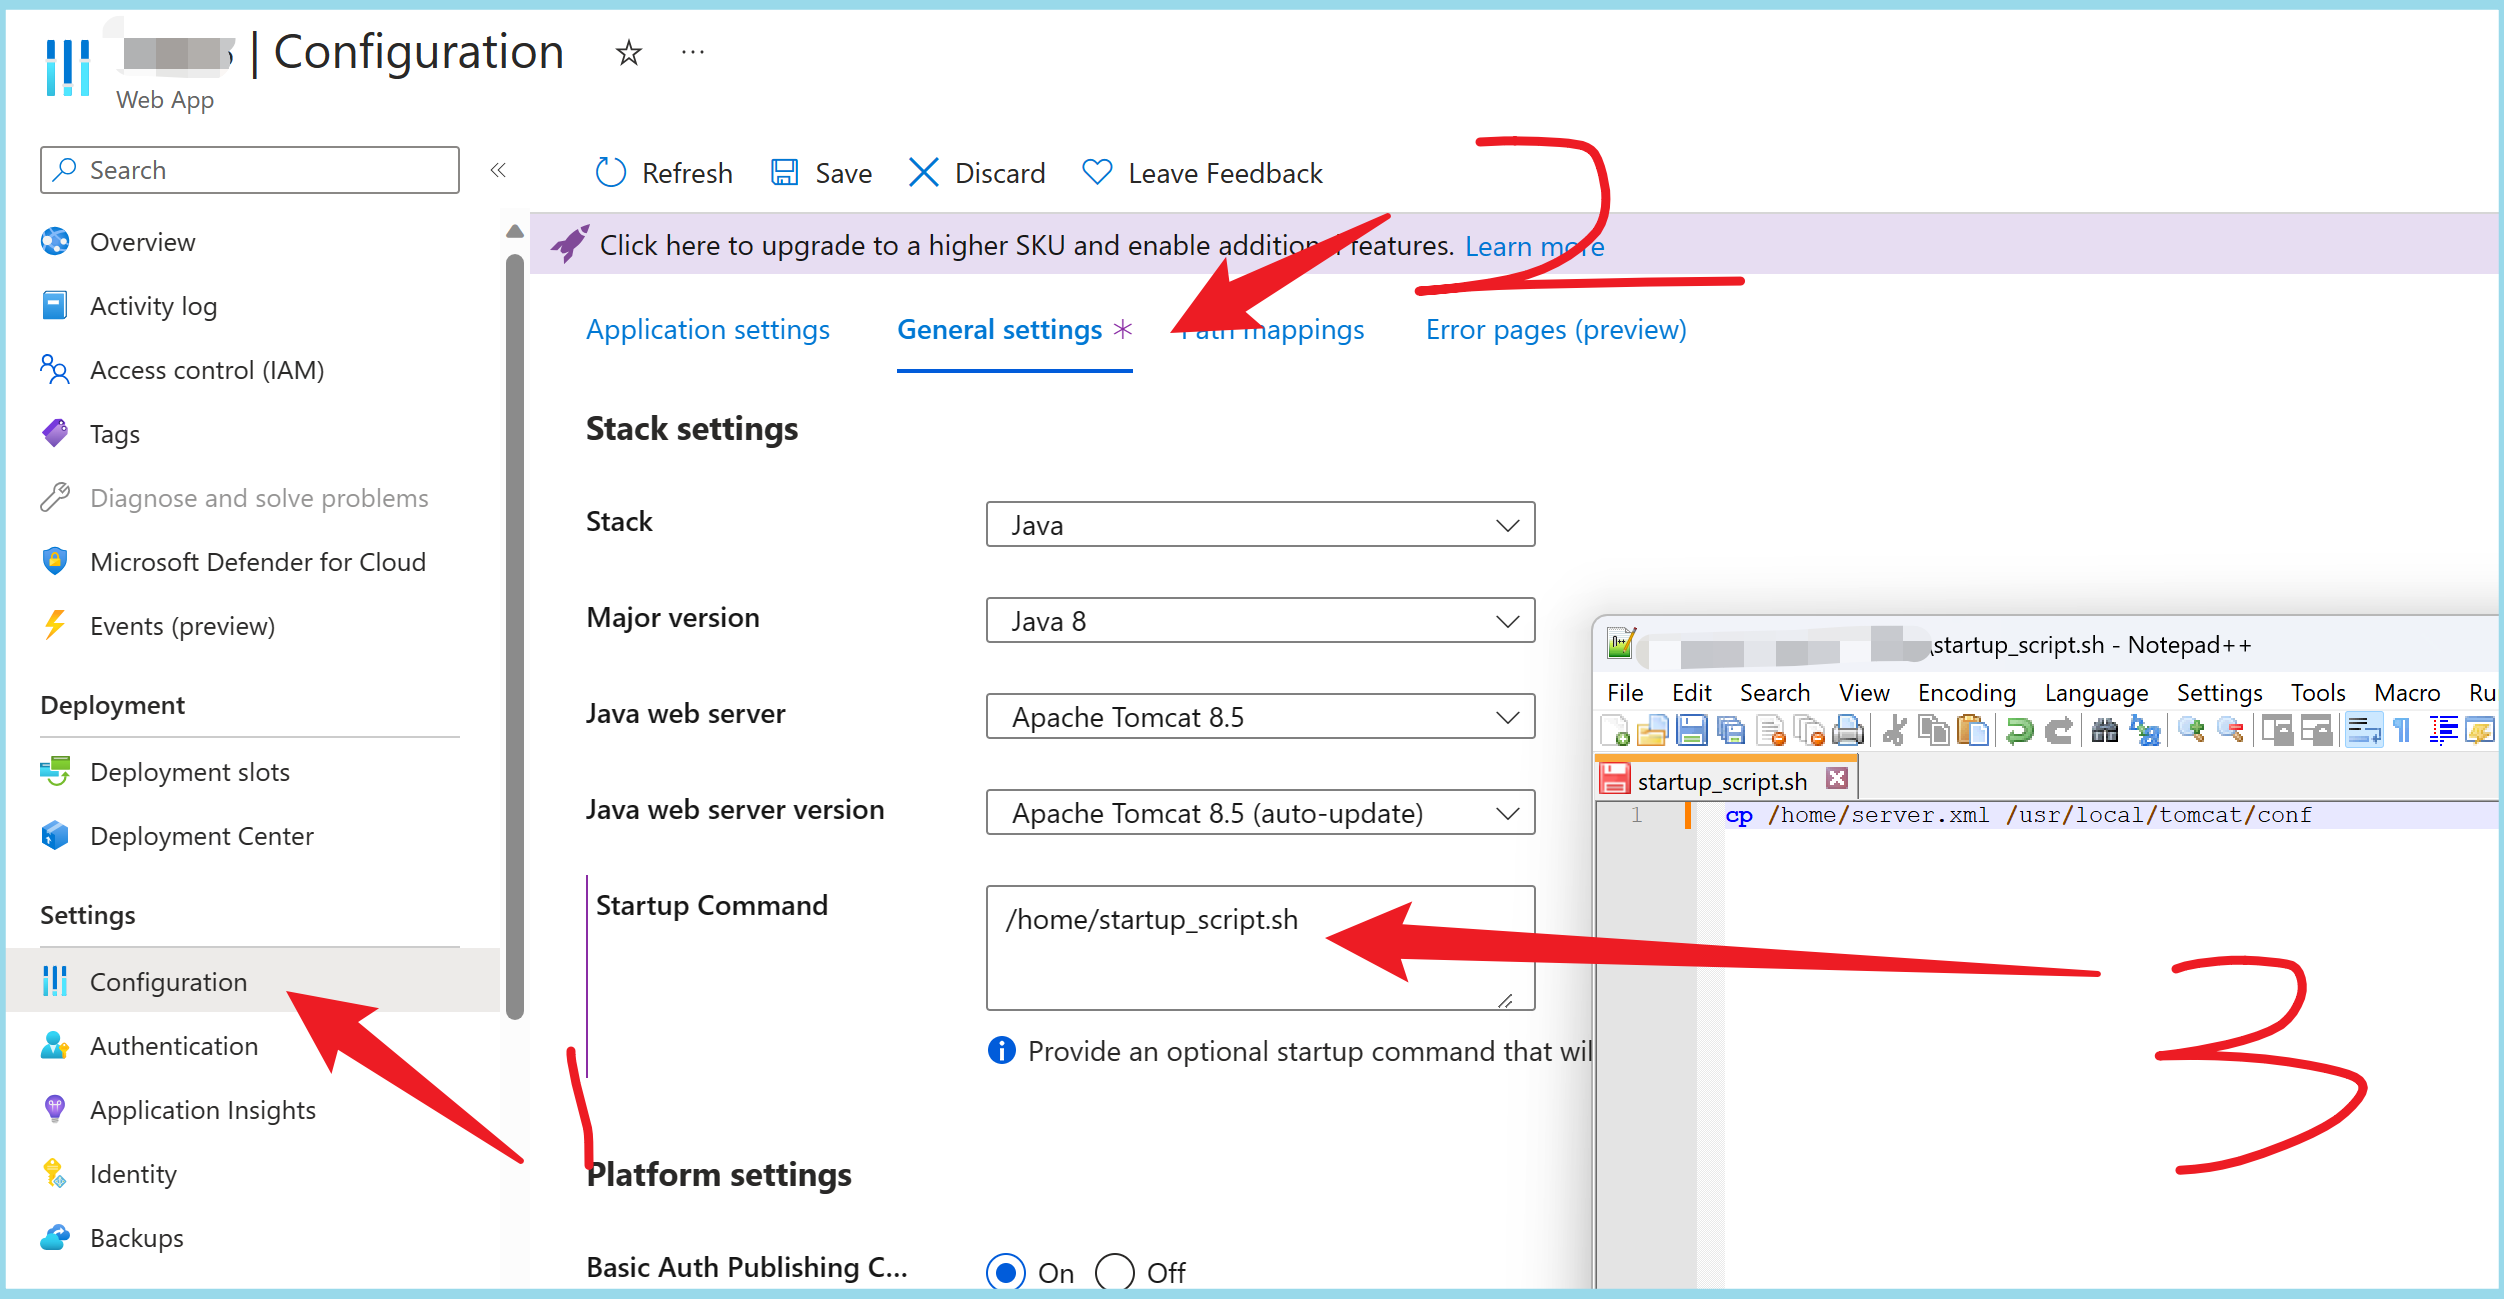Viewport: 2504px width, 1299px height.
Task: Open the Encoding menu in Notepad++
Action: pos(1965,693)
